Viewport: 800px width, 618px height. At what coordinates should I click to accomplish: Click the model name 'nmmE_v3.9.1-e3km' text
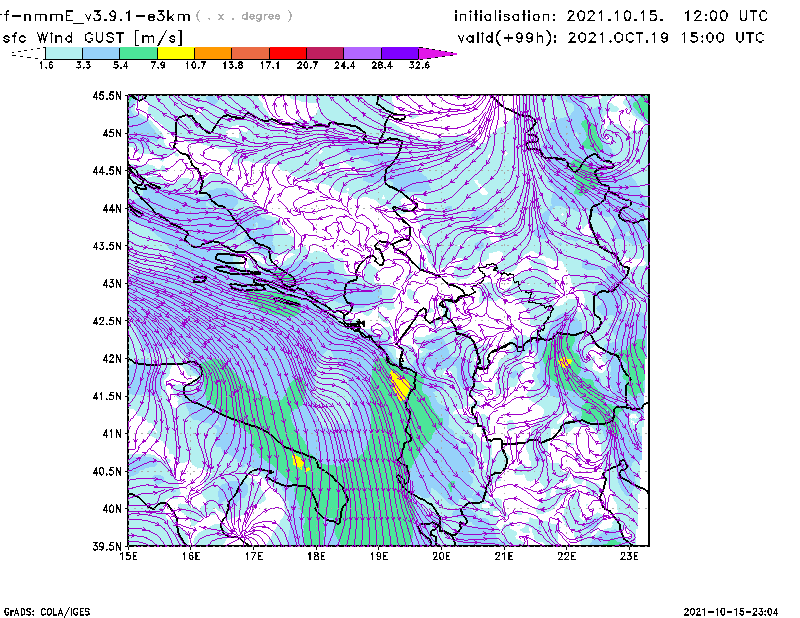tap(107, 16)
